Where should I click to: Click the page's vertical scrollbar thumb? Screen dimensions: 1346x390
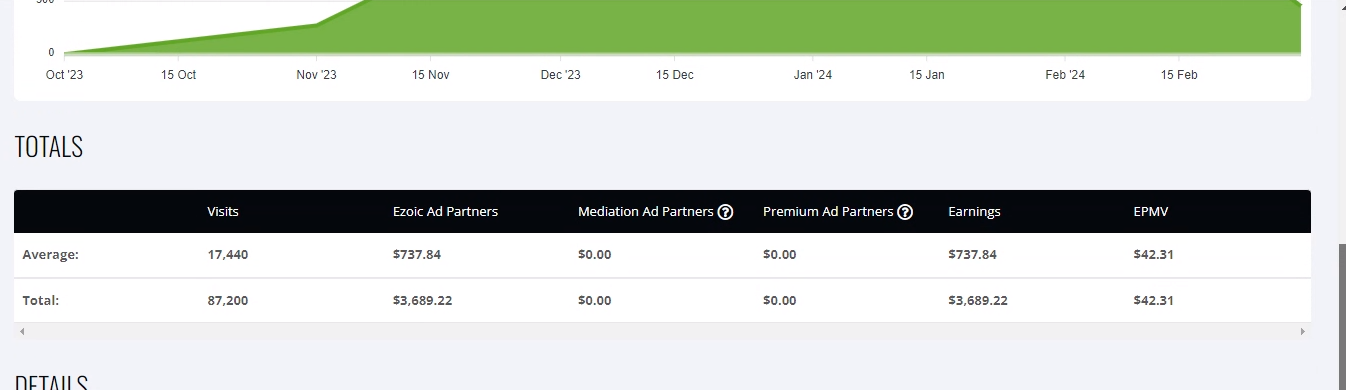coord(1340,316)
